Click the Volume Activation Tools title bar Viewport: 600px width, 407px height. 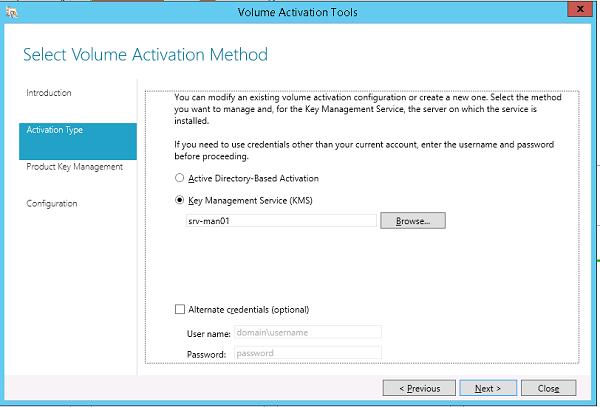coord(299,11)
